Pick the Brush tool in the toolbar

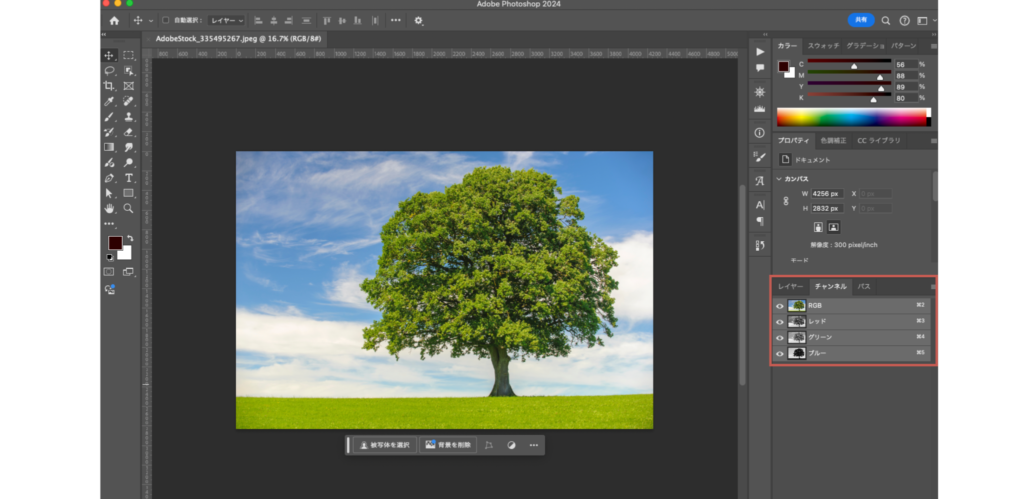tap(109, 116)
